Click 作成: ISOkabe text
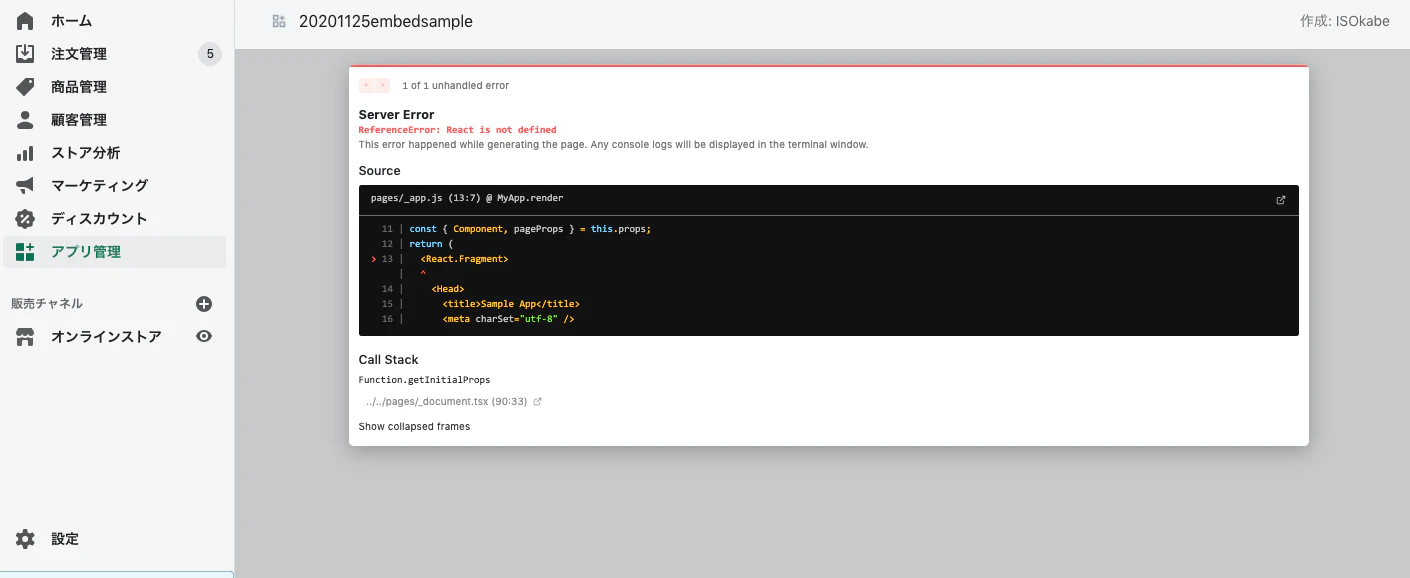 point(1345,21)
